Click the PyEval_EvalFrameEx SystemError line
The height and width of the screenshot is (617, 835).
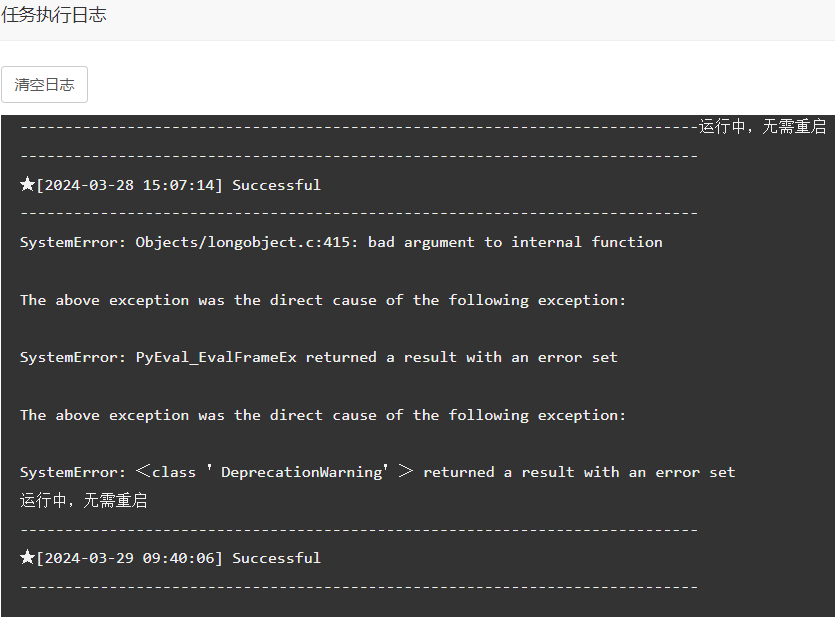(x=318, y=357)
